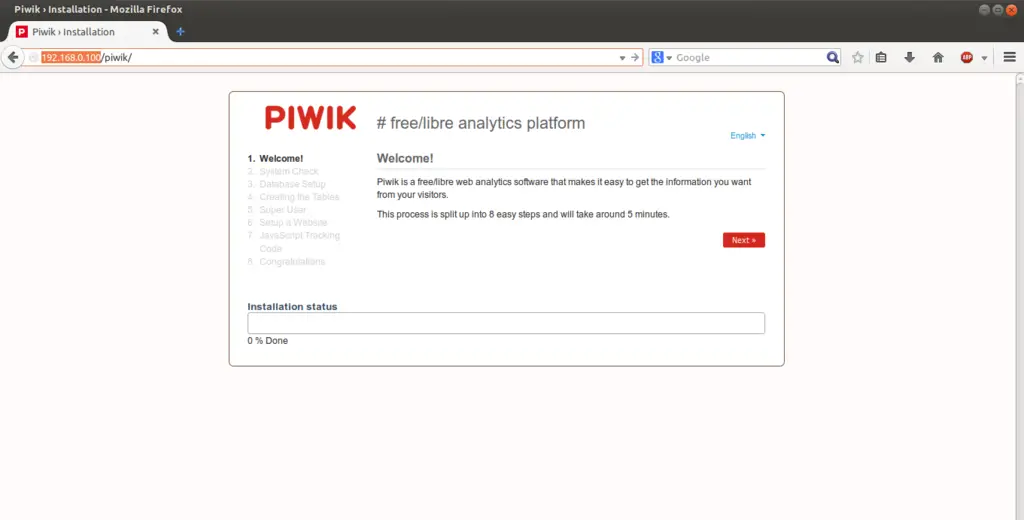The width and height of the screenshot is (1024, 520).
Task: Open a new tab with the plus icon
Action: (x=180, y=31)
